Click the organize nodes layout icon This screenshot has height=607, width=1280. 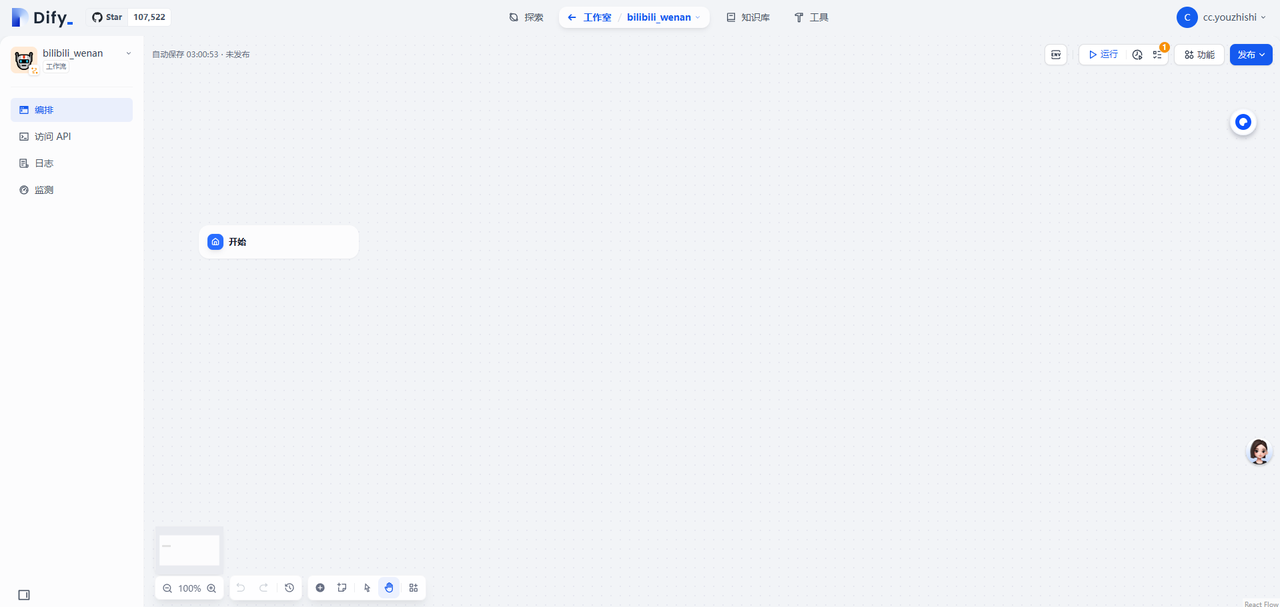pyautogui.click(x=413, y=588)
